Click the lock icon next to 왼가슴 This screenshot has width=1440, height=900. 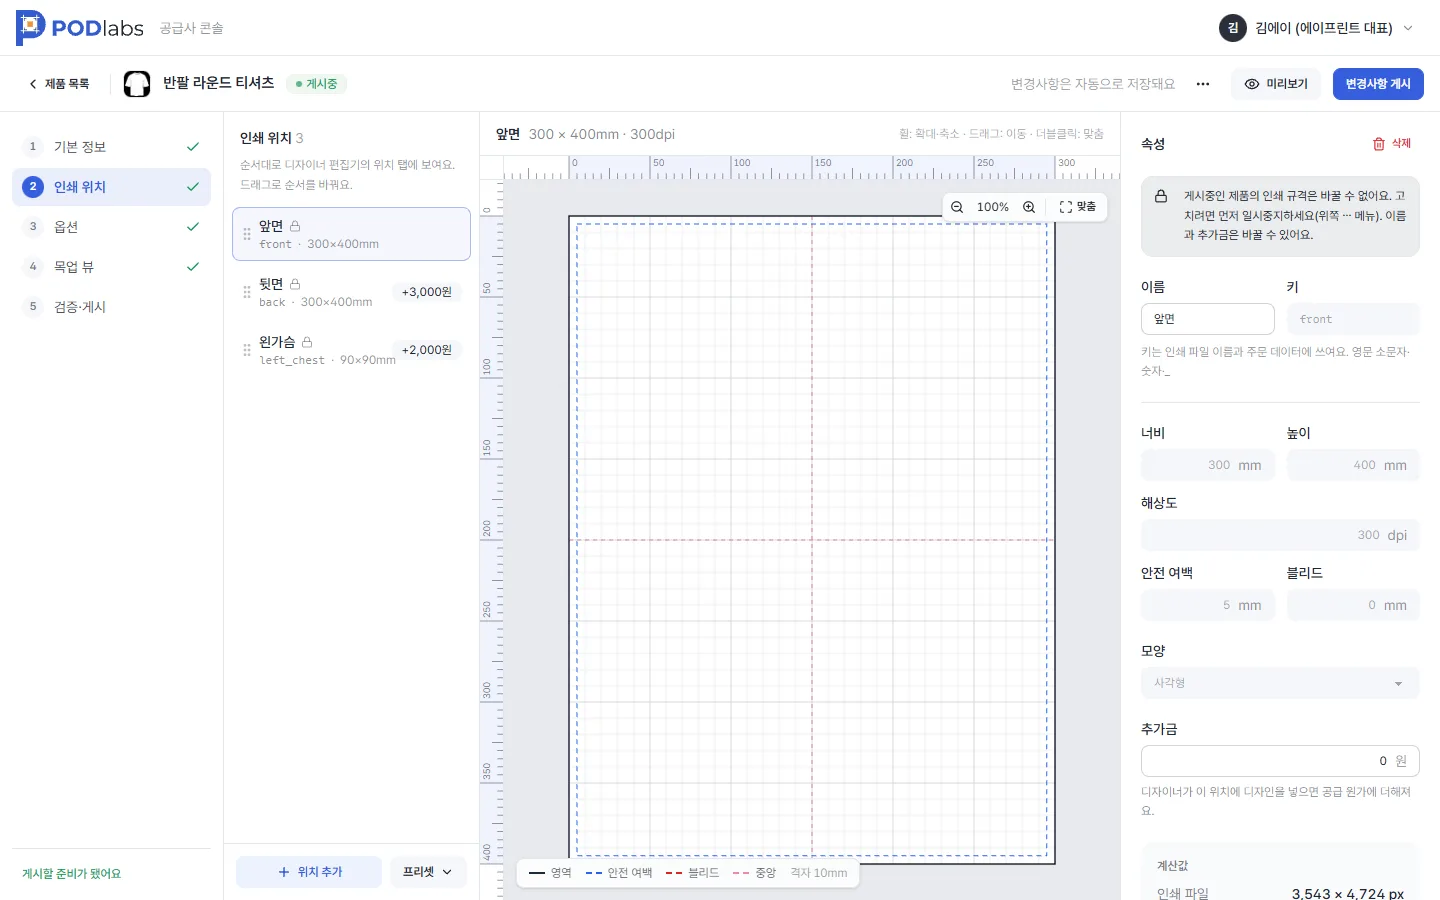307,342
